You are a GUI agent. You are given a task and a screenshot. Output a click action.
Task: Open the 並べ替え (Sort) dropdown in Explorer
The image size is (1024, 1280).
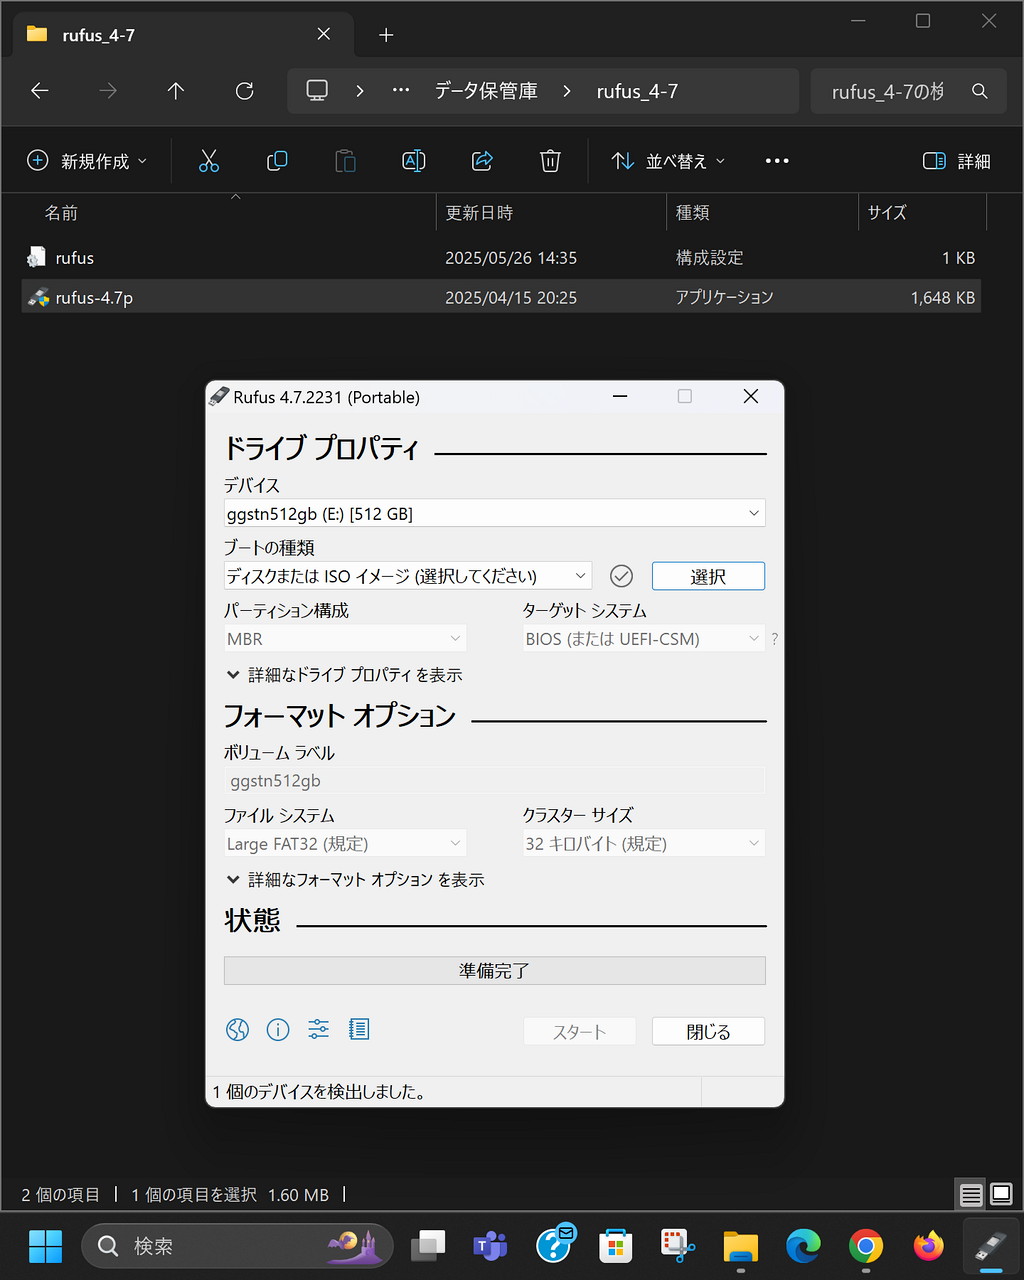click(x=668, y=161)
